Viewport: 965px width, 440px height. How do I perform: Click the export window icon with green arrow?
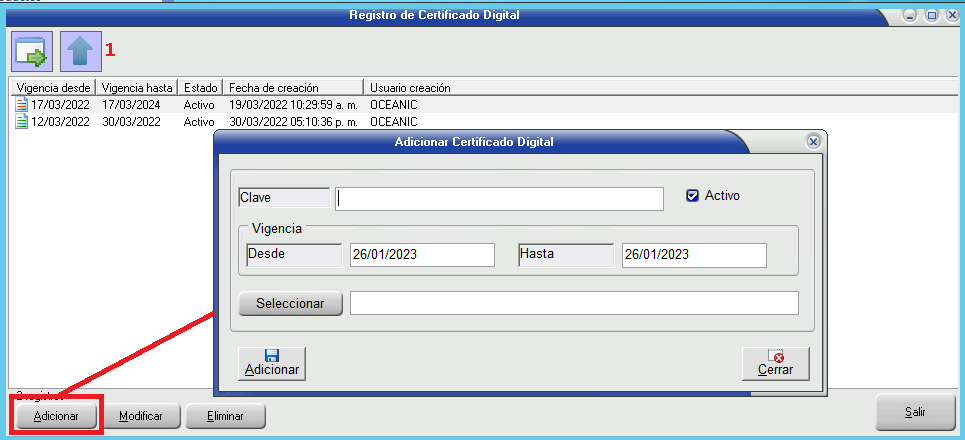click(x=31, y=51)
